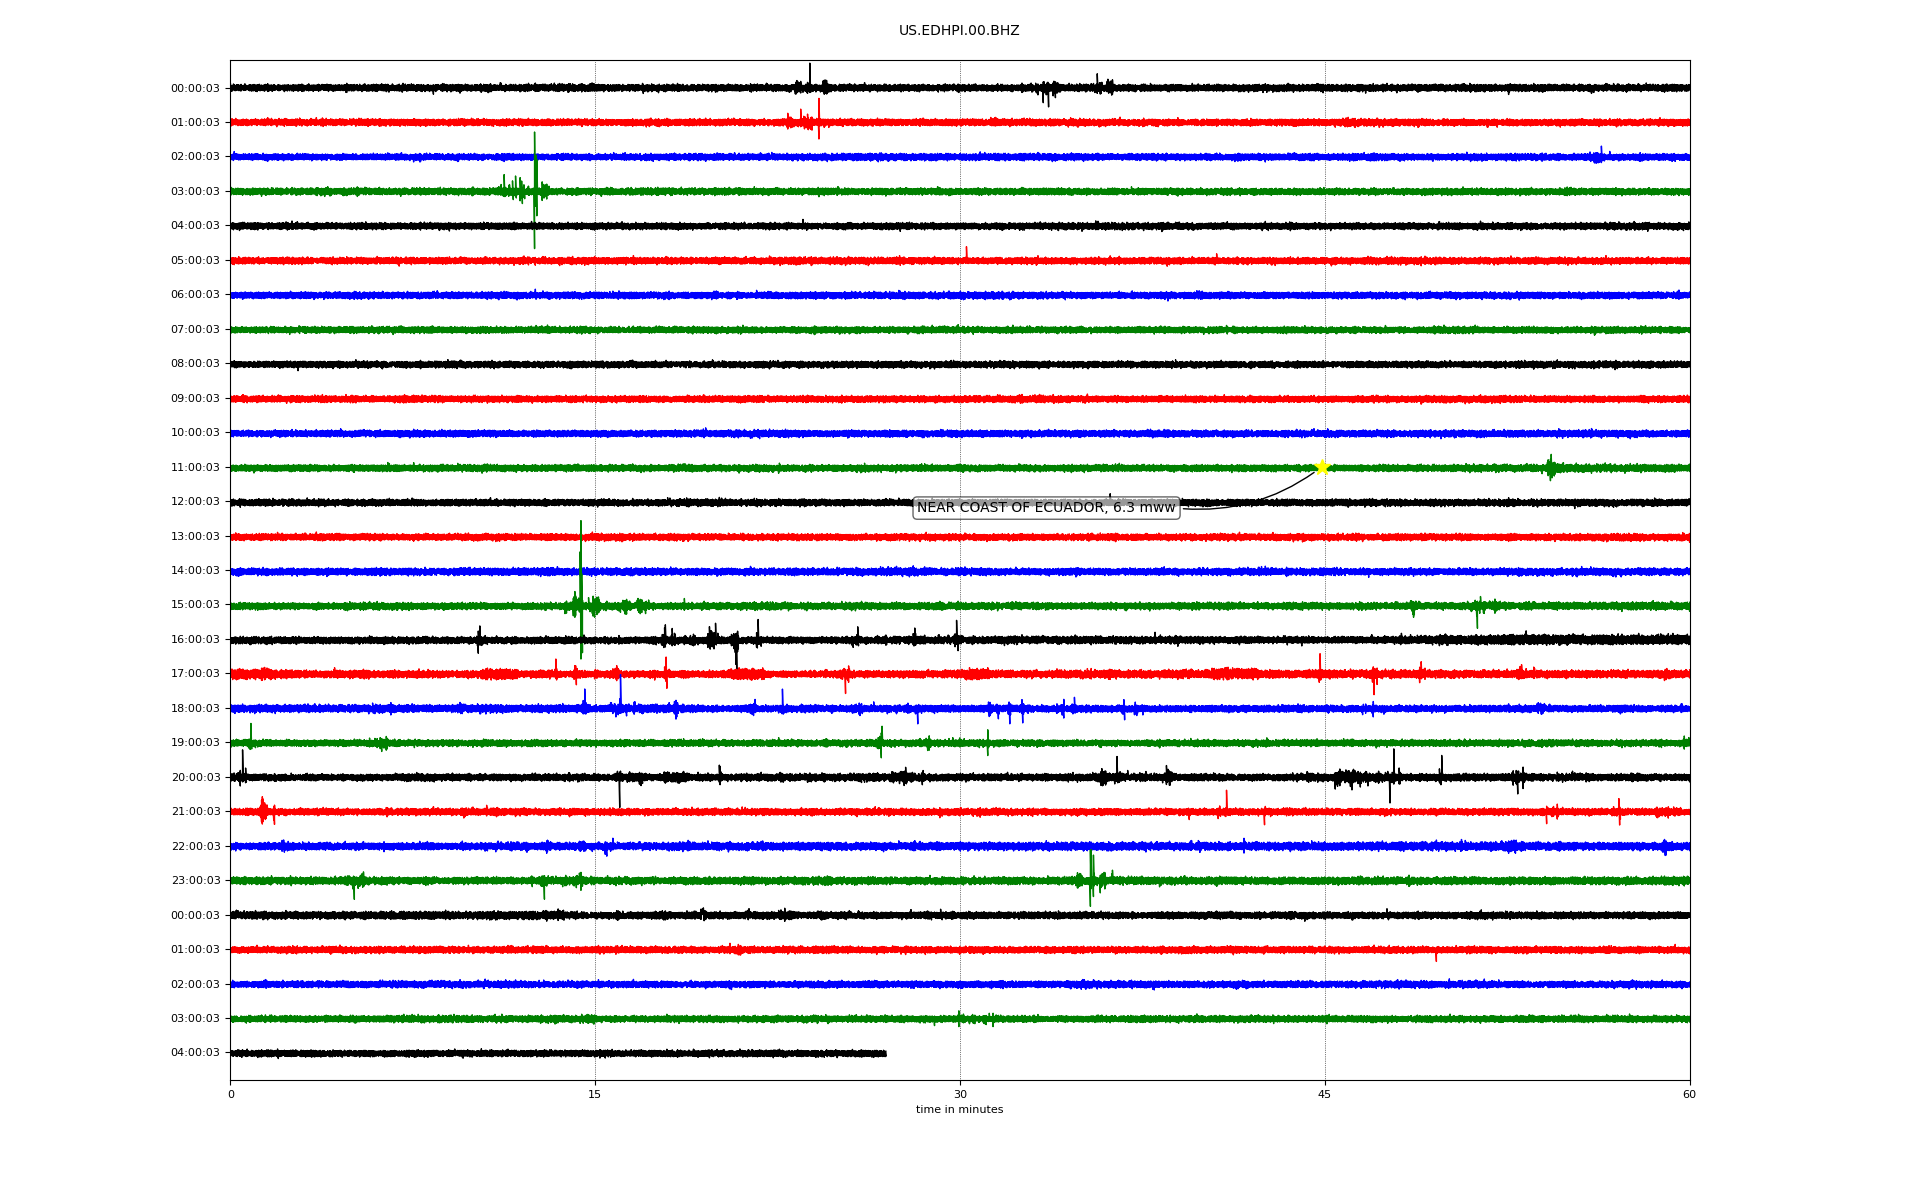The width and height of the screenshot is (1920, 1200).
Task: Click the yellow star earthquake marker
Action: coord(1322,467)
